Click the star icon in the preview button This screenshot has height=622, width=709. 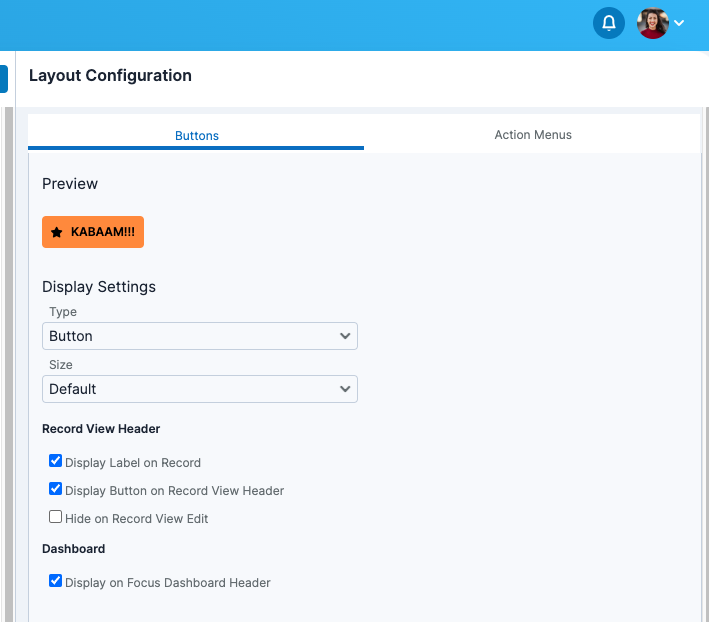point(57,232)
